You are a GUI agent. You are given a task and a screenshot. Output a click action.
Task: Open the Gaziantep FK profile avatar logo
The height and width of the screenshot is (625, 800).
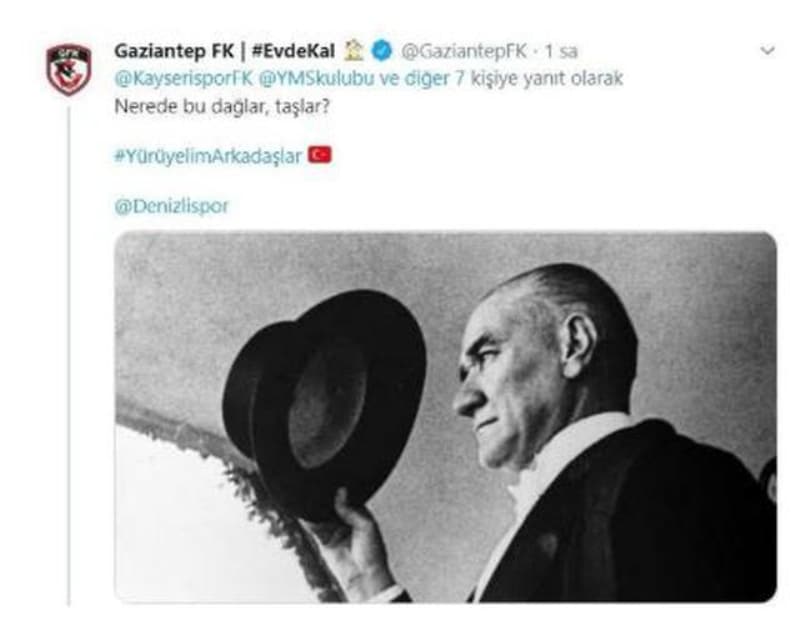69,69
